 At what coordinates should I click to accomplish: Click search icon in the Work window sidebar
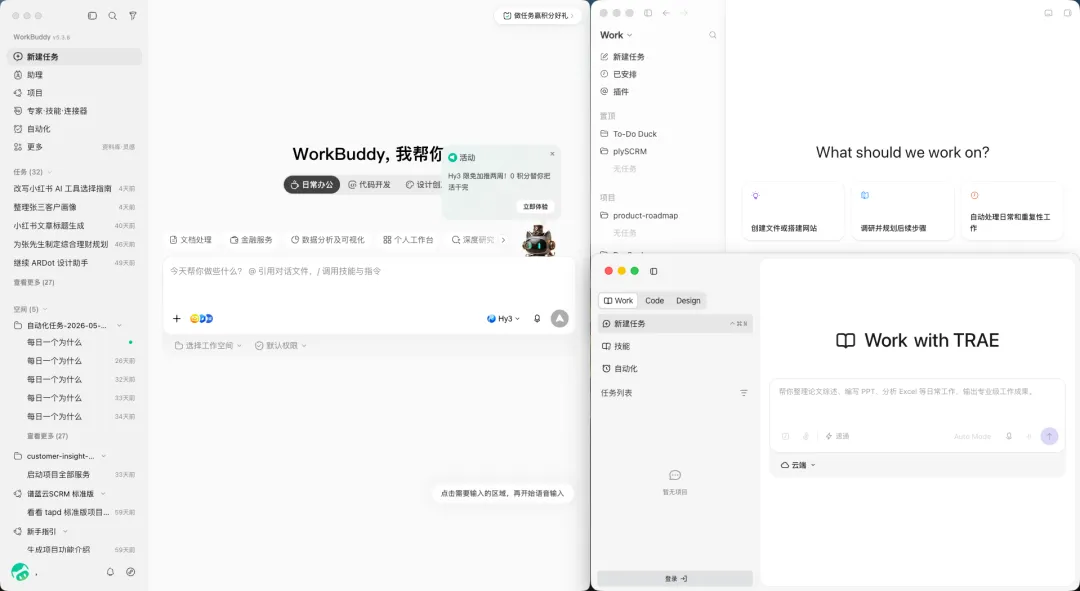[x=713, y=35]
